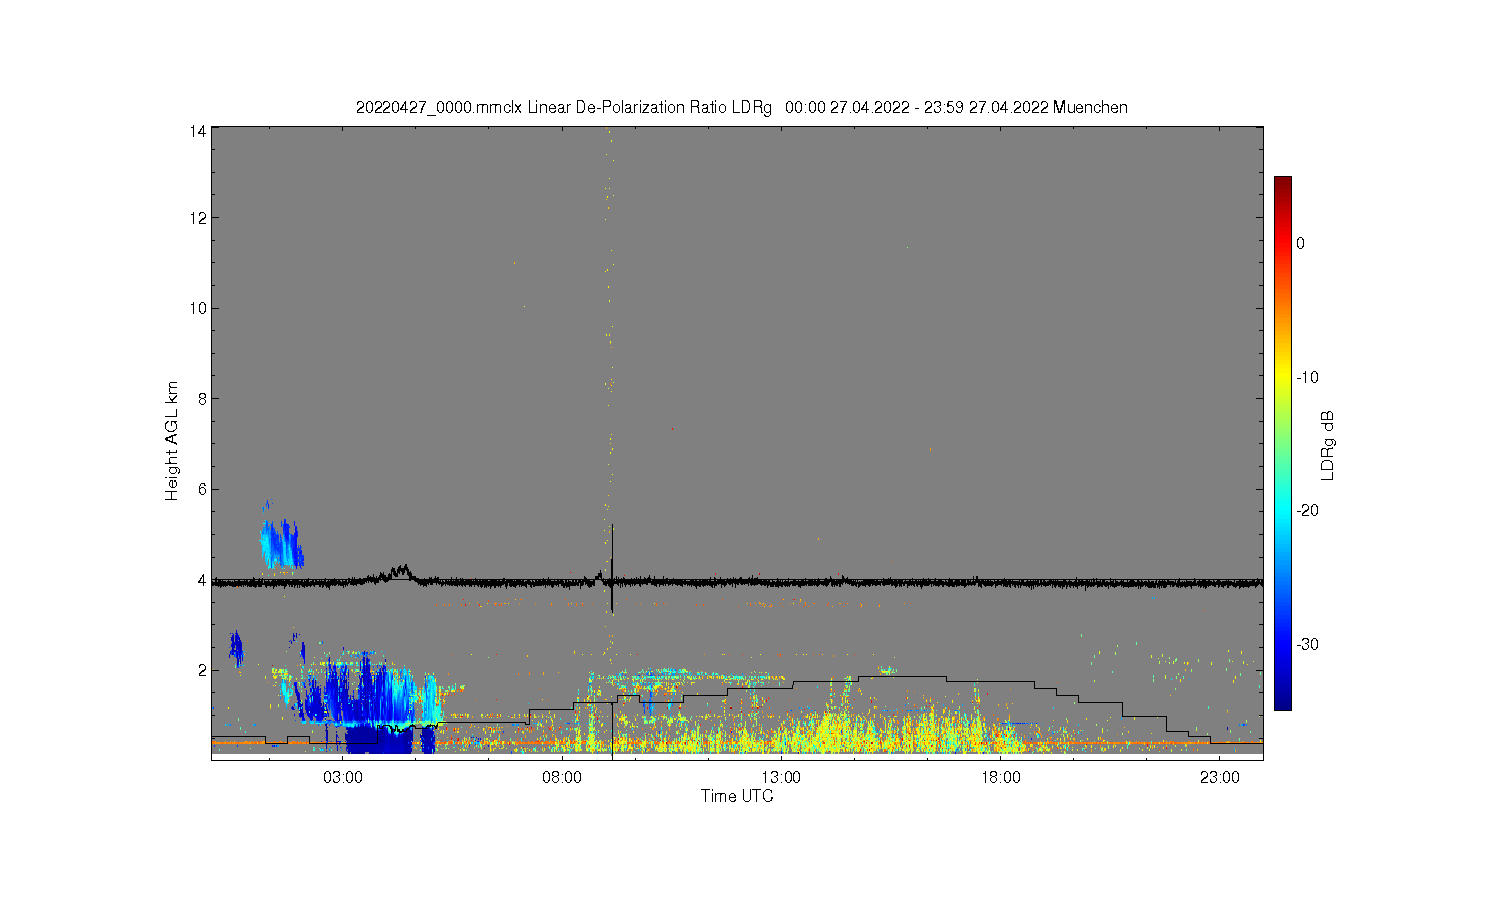The width and height of the screenshot is (1500, 900).
Task: Click the LDRg color scale bar
Action: click(x=1282, y=444)
